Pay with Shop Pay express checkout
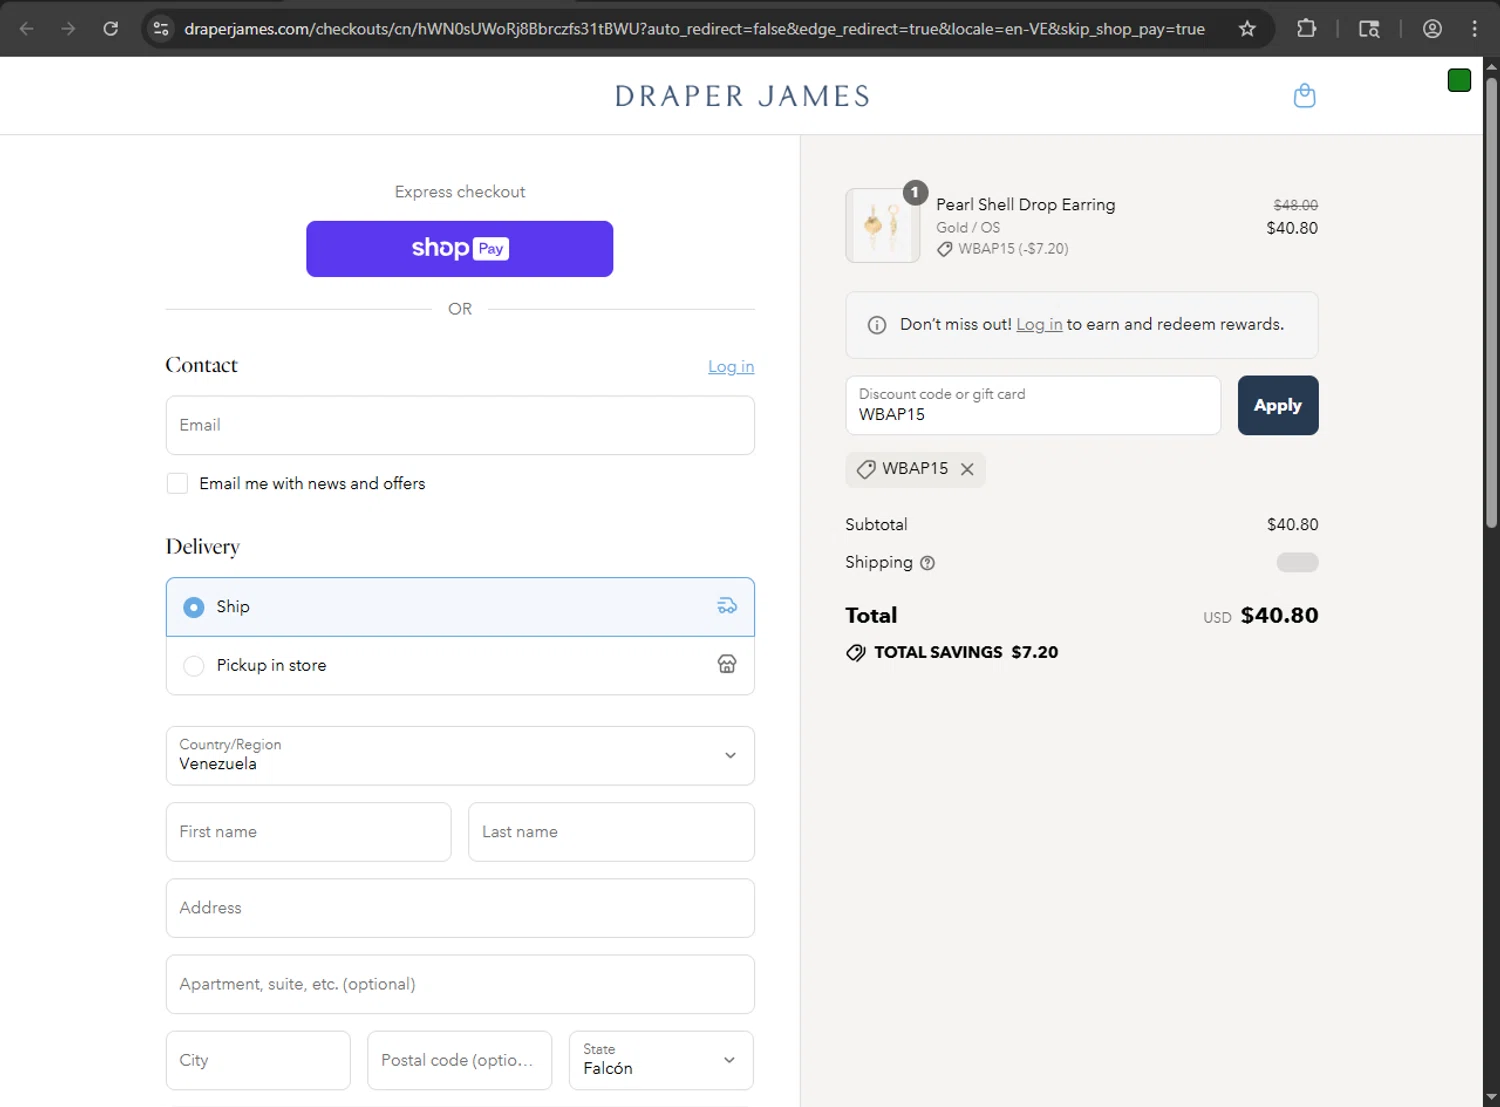Viewport: 1500px width, 1107px height. click(460, 249)
